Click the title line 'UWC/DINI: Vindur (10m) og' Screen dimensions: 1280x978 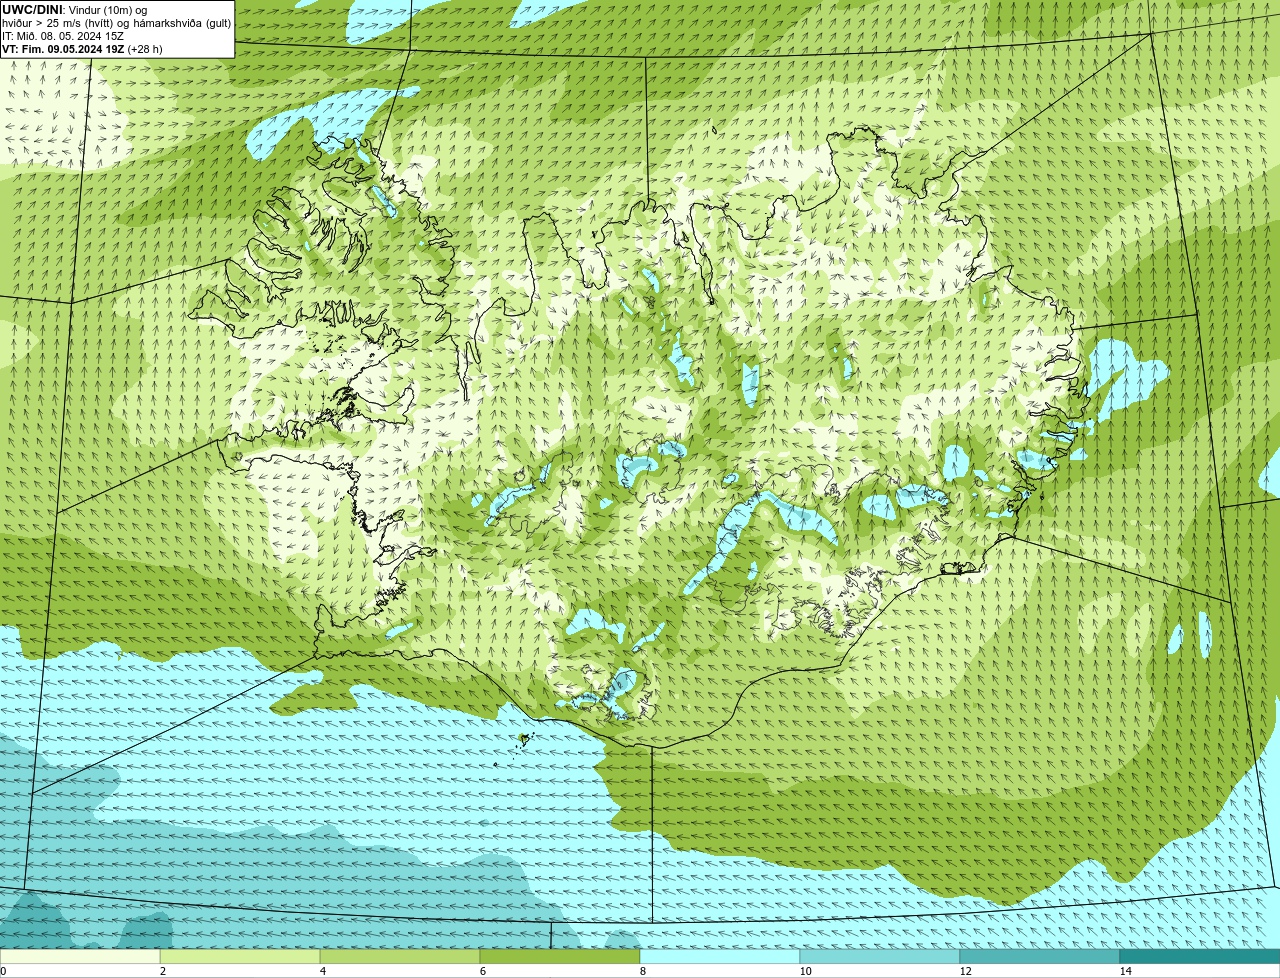74,10
